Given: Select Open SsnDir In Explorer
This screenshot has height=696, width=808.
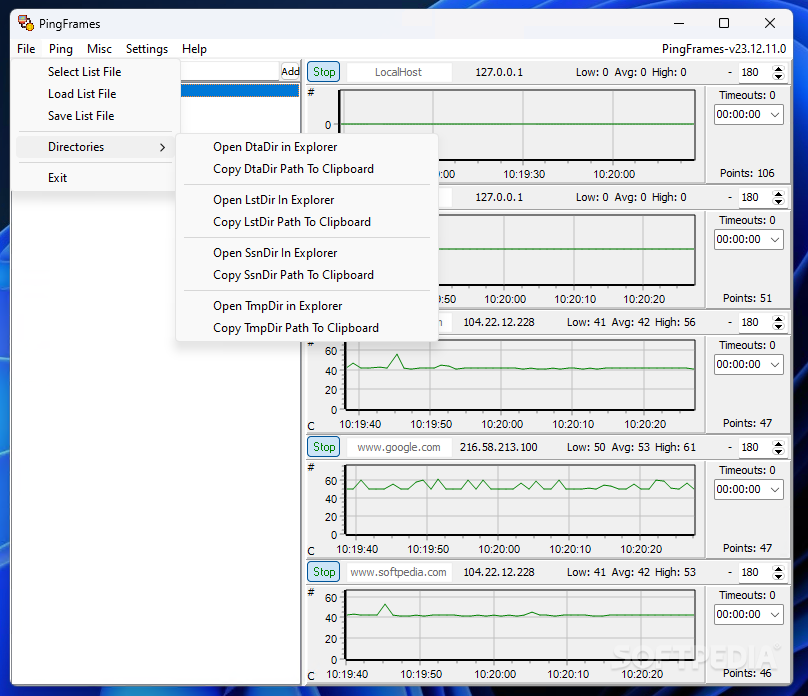Looking at the screenshot, I should [x=307, y=253].
